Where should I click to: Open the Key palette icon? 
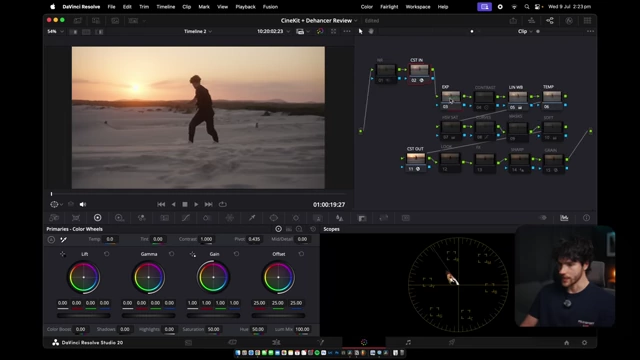click(362, 218)
